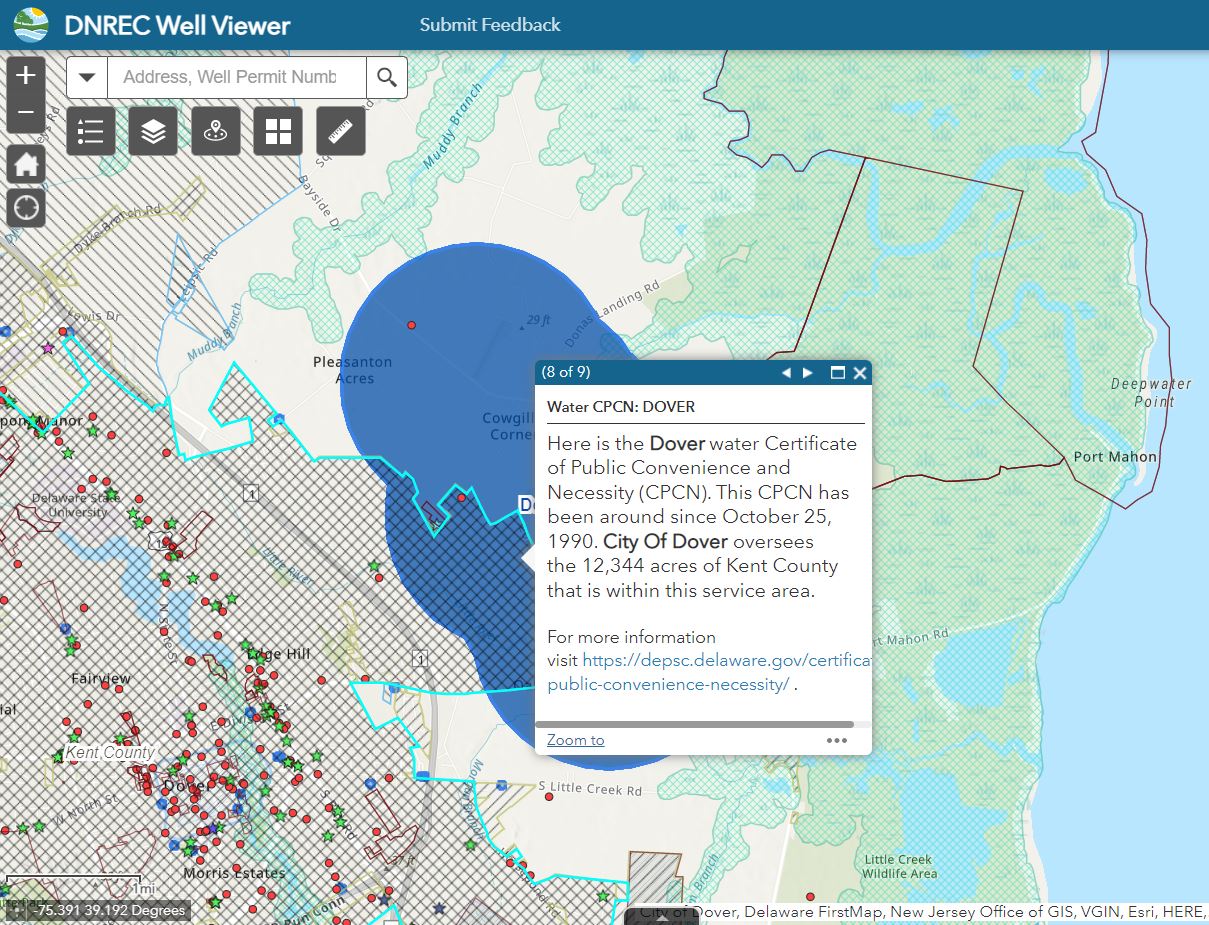Click the Zoom to link in popup
The width and height of the screenshot is (1209, 925).
(575, 739)
